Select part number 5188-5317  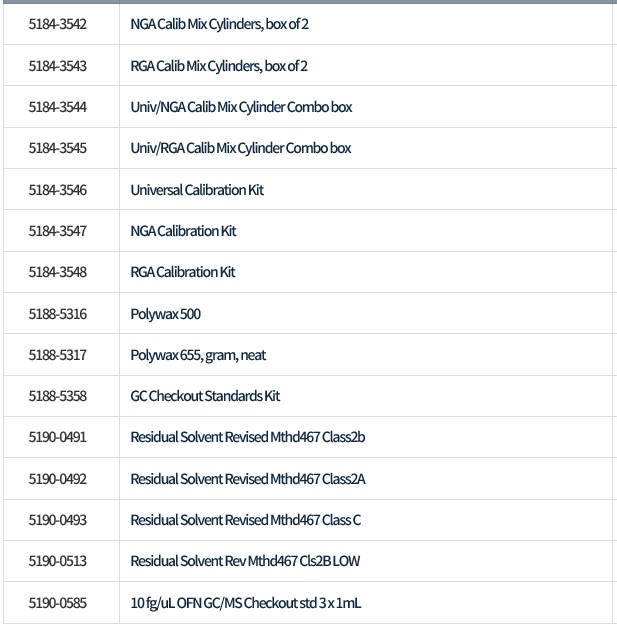tap(57, 355)
